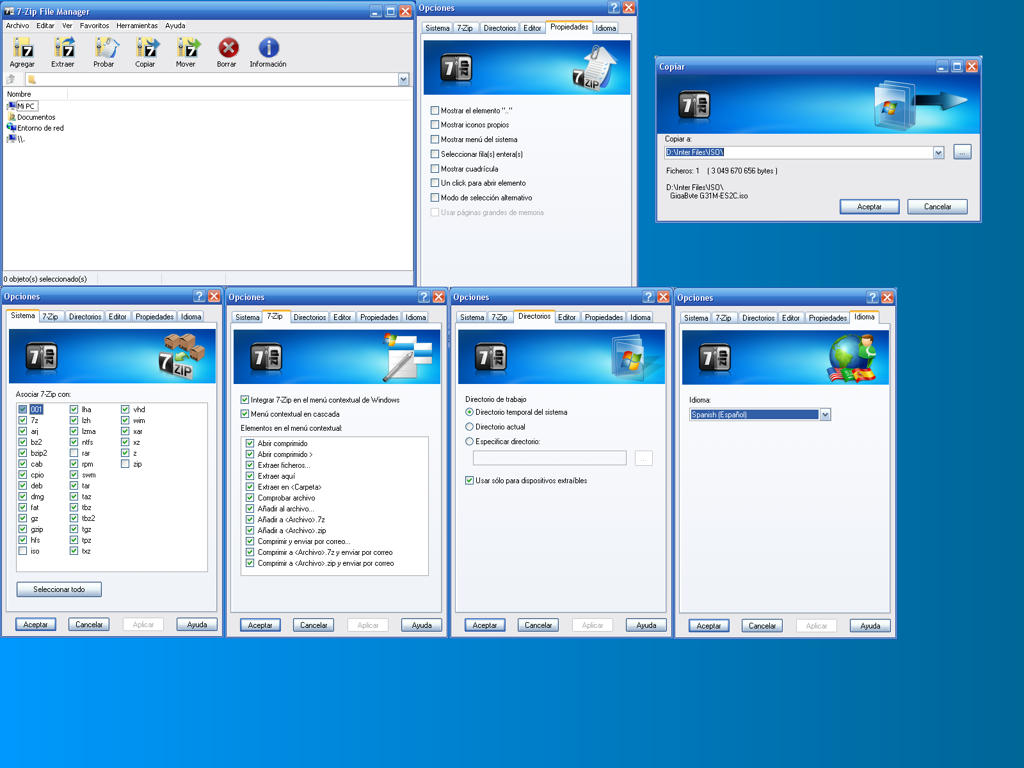This screenshot has height=768, width=1024.
Task: Uncheck the 7z file association checkbox
Action: pyautogui.click(x=23, y=420)
